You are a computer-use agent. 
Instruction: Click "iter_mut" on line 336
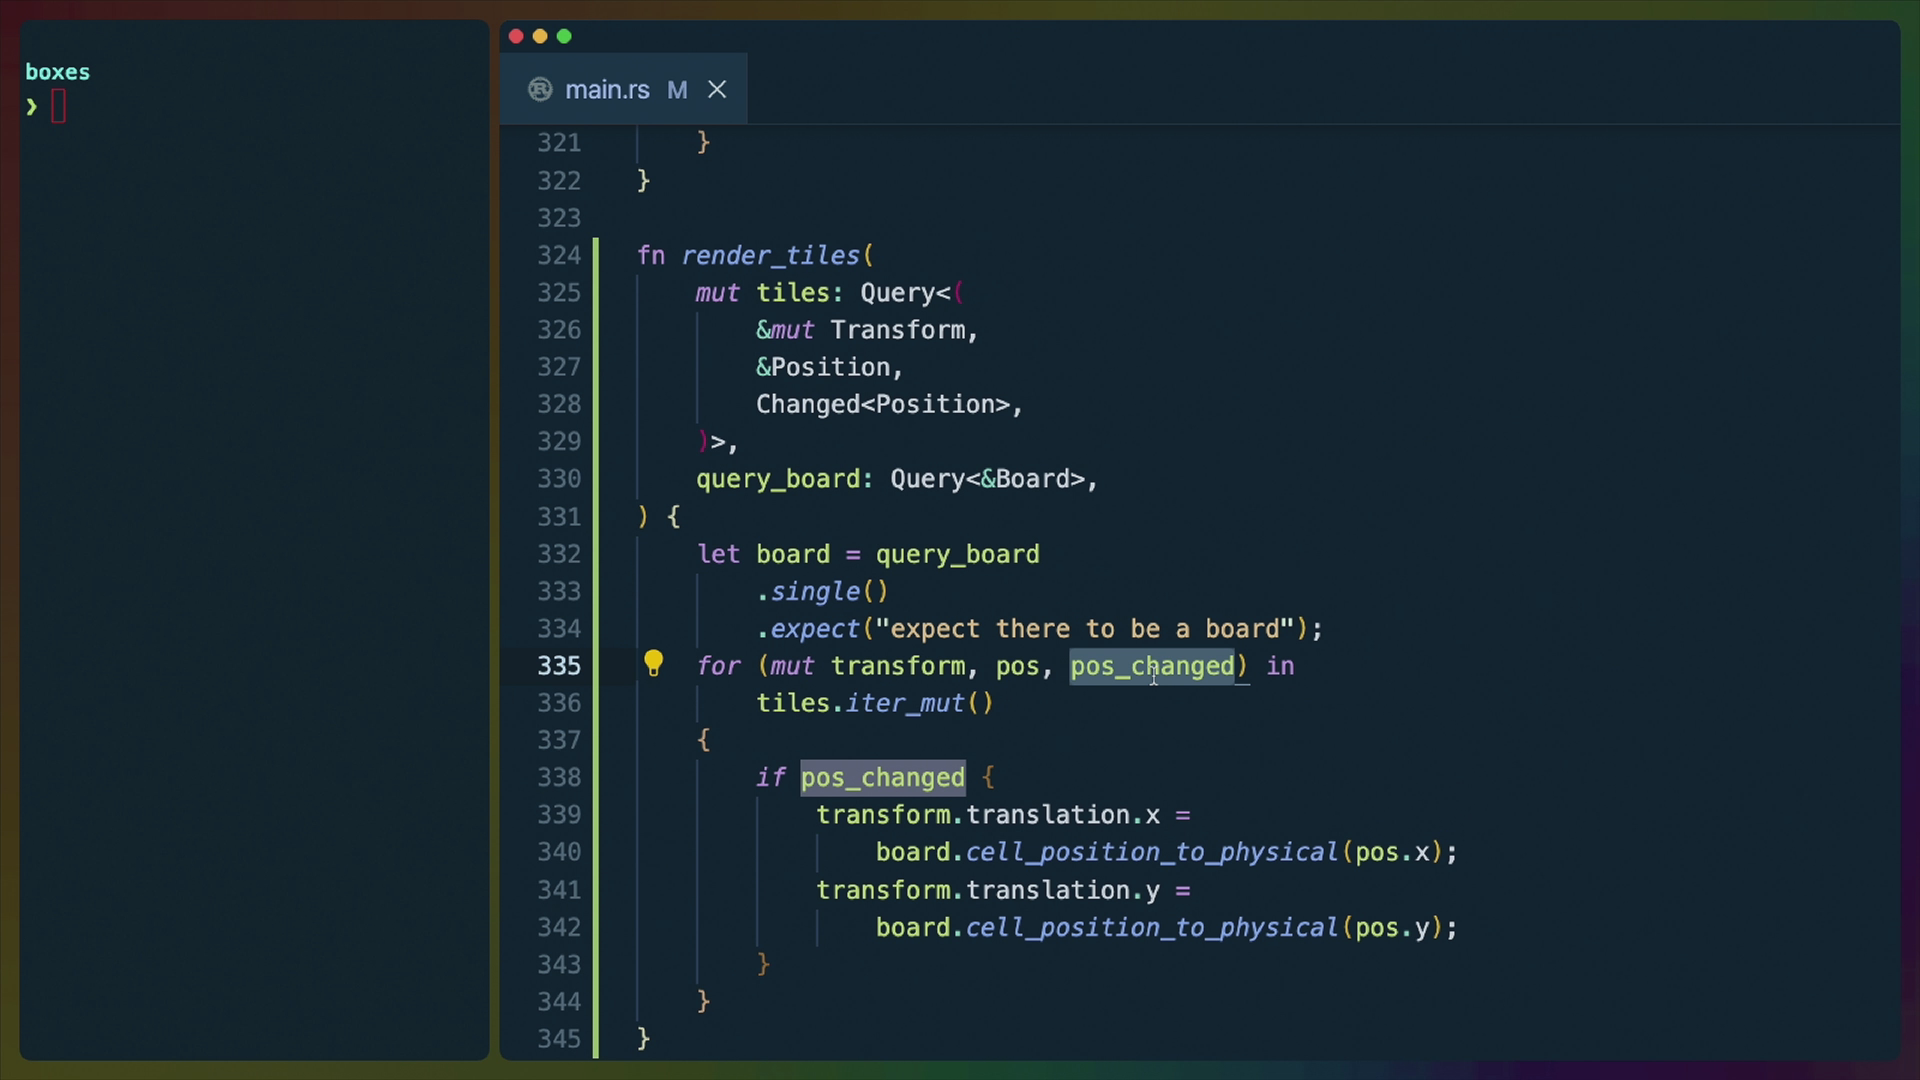tap(907, 703)
